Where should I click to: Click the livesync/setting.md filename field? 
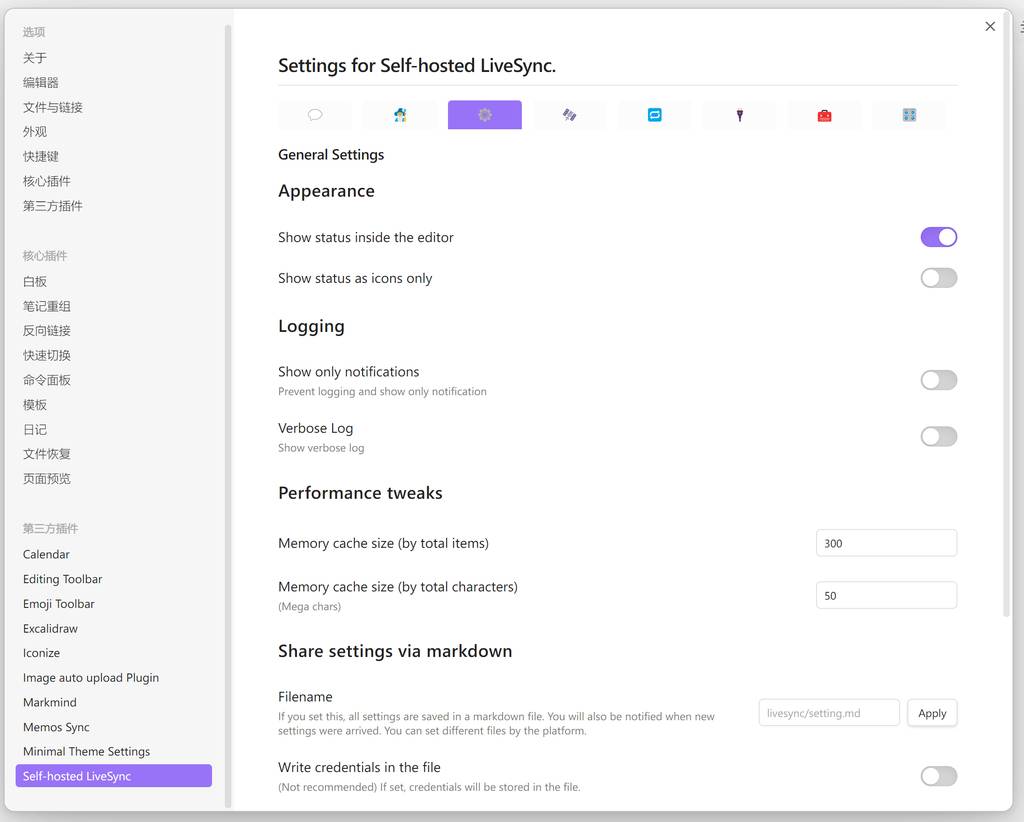pyautogui.click(x=829, y=713)
